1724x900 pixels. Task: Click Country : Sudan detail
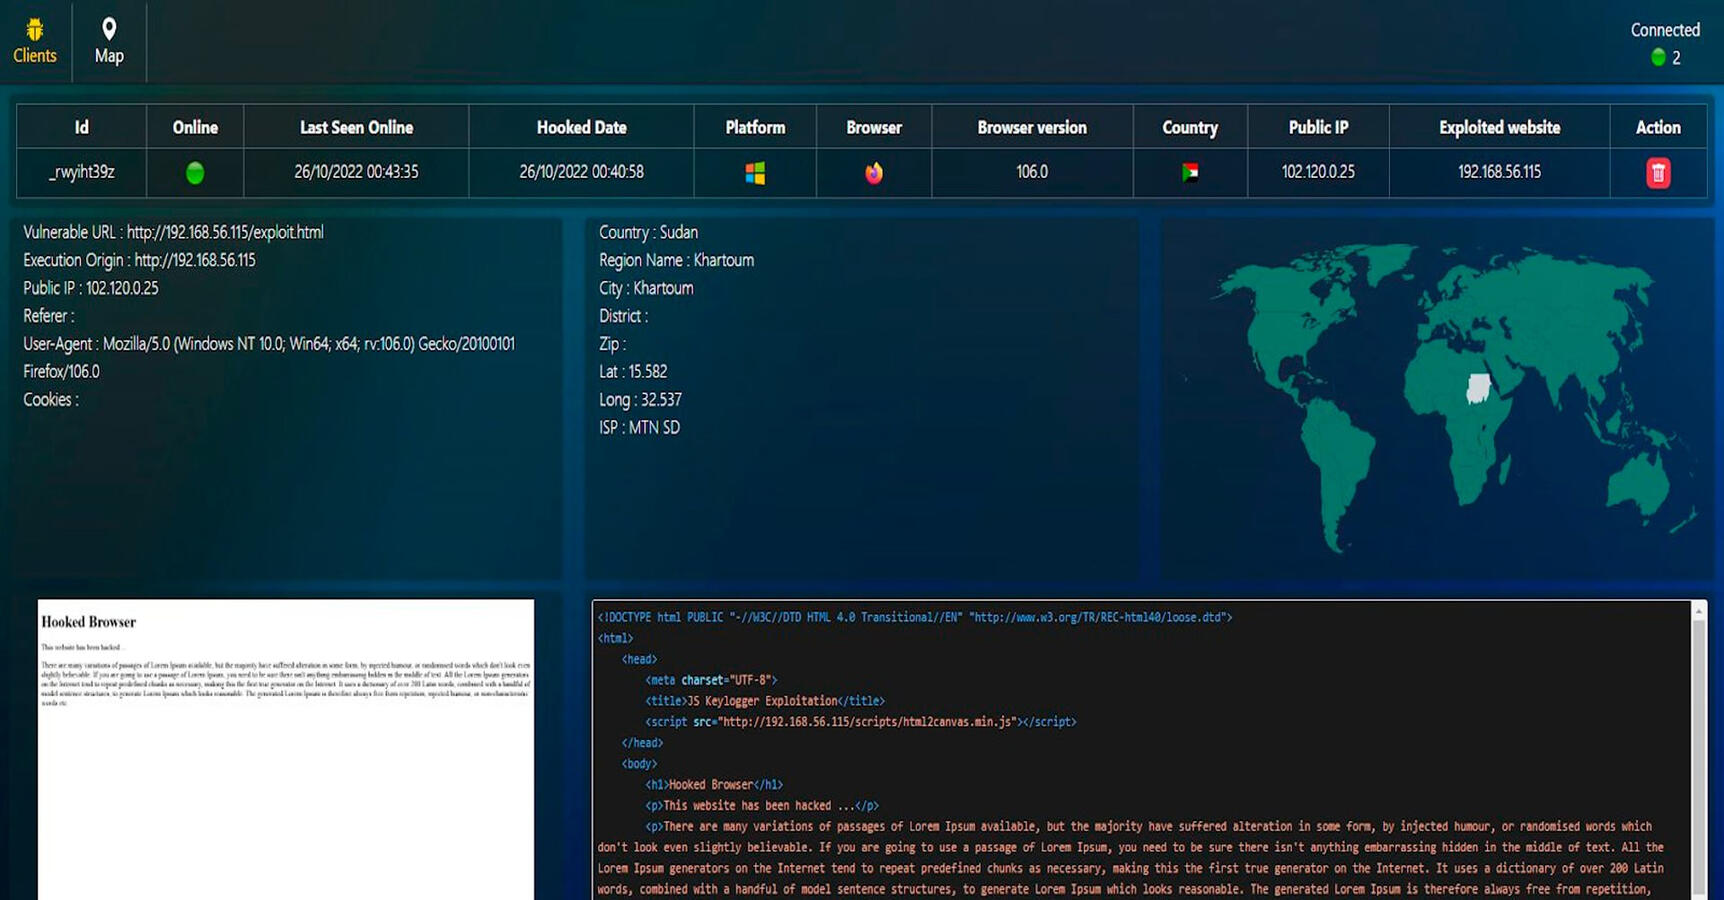coord(648,232)
